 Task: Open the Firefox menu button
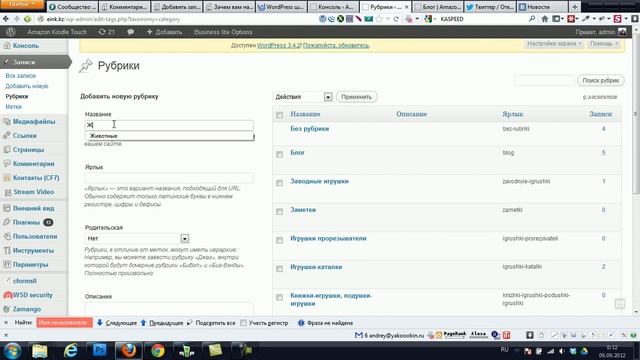[x=22, y=4]
